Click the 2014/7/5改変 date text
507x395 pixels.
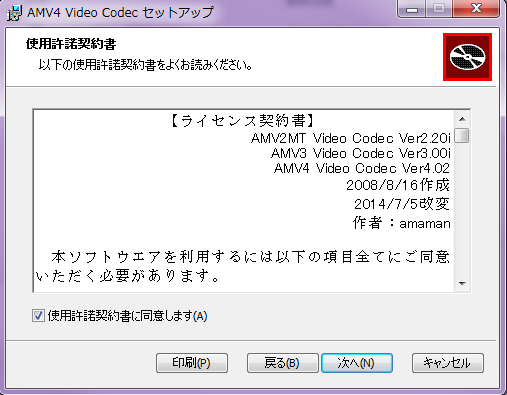402,204
